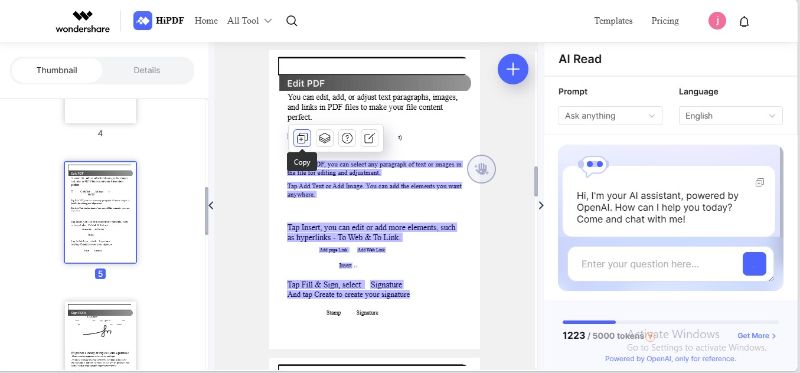Click the thumbnail panel scrollbar
The image size is (800, 373).
click(206, 211)
